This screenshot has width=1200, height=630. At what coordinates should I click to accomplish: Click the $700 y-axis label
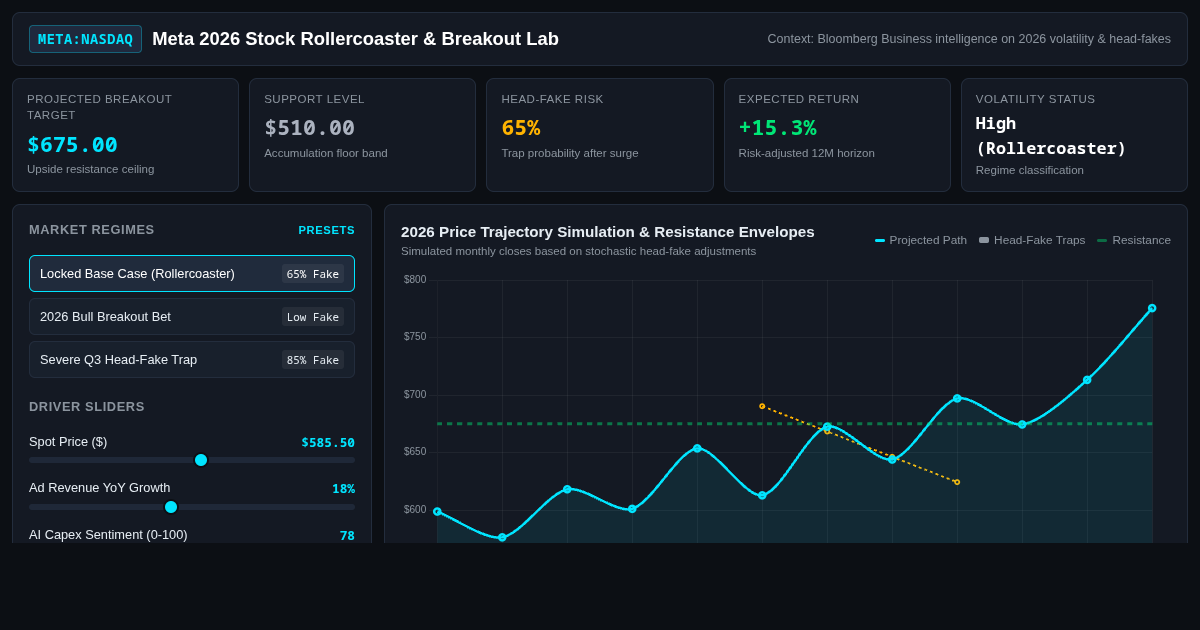tap(415, 395)
